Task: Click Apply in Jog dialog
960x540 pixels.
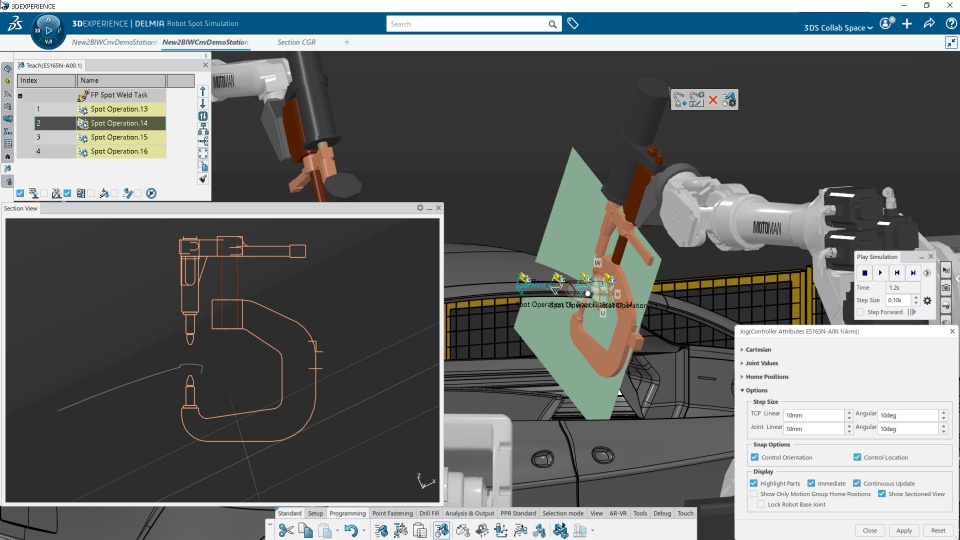Action: point(904,530)
